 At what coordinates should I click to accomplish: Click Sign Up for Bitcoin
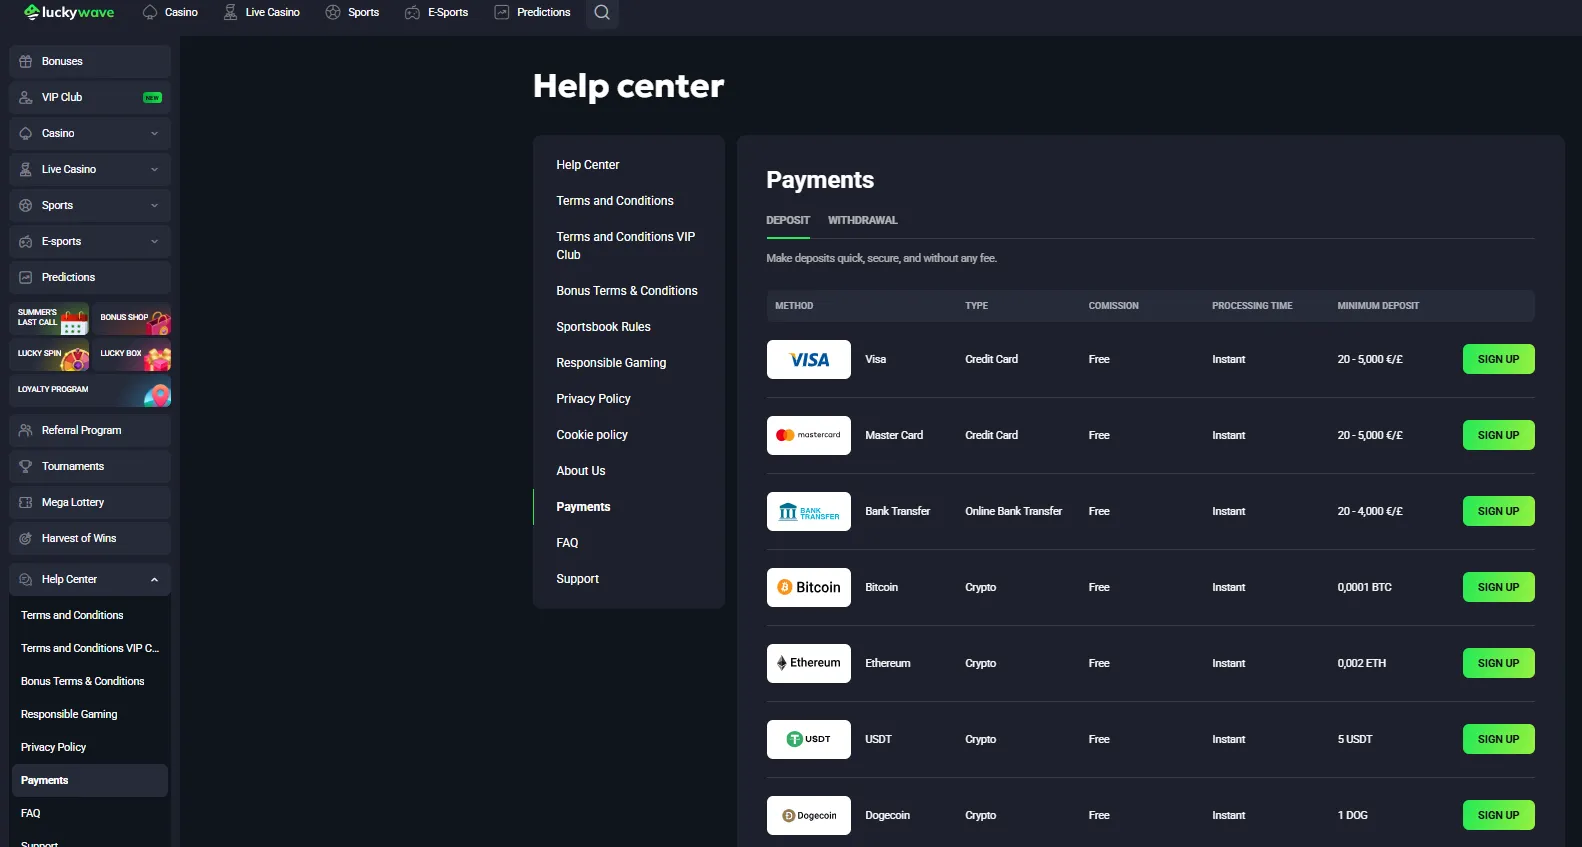click(x=1498, y=587)
